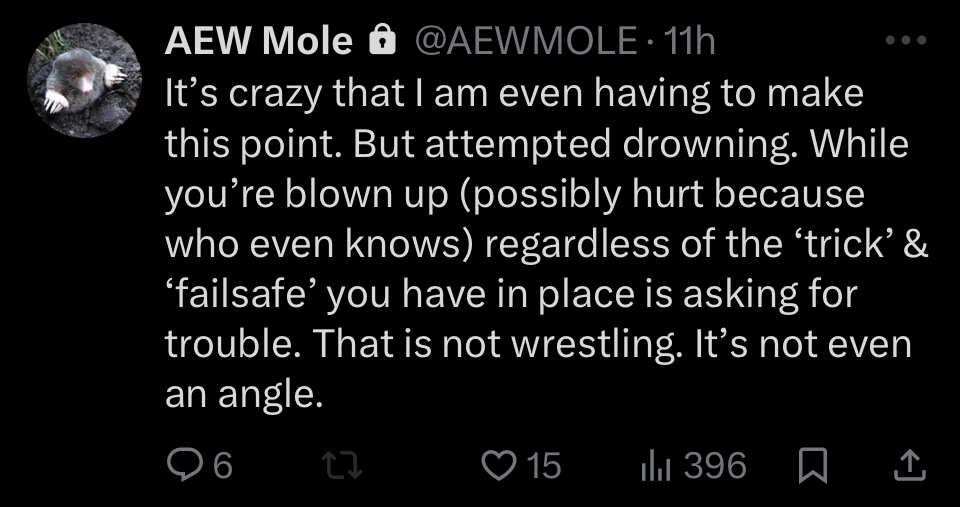Open the tweet via the 11h timestamp
960x507 pixels.
(x=690, y=41)
